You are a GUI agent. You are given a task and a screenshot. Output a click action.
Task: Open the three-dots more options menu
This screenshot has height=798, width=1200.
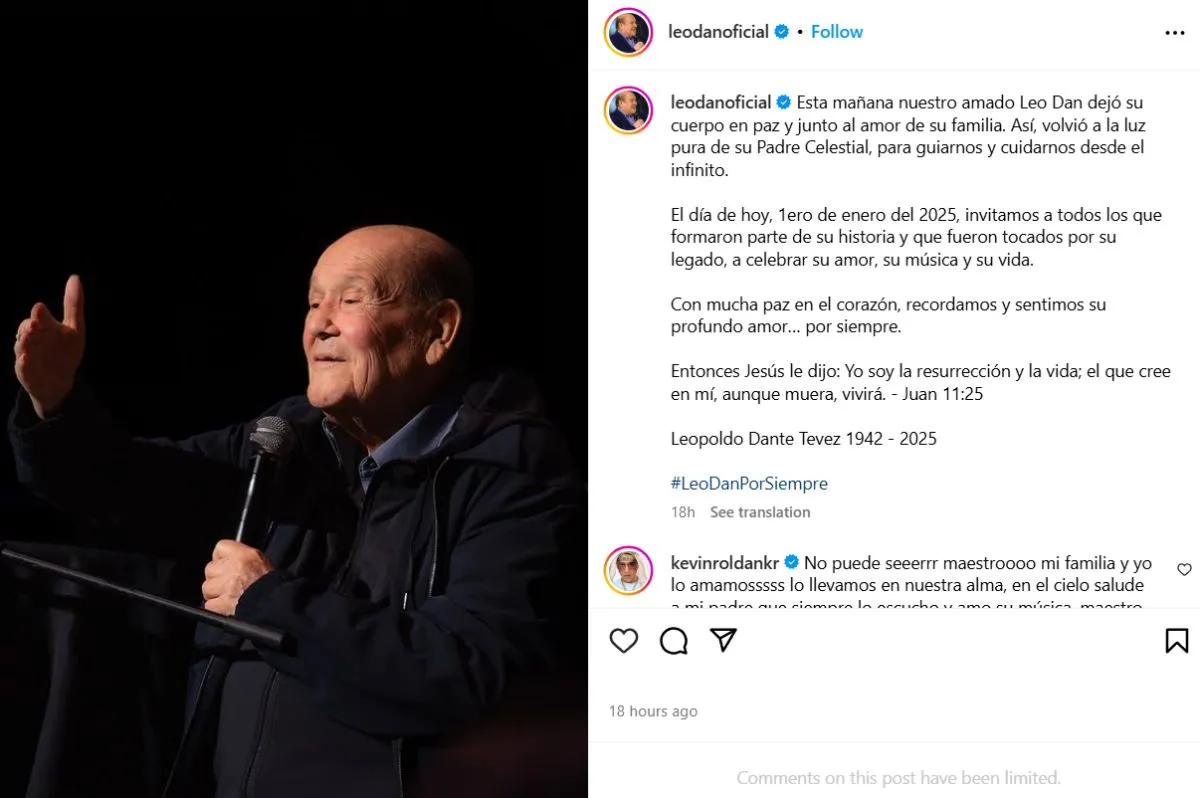(x=1175, y=33)
